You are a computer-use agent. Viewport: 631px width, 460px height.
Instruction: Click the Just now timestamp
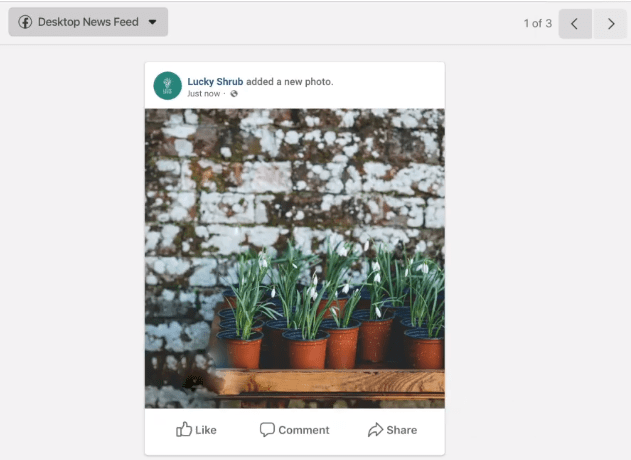pyautogui.click(x=204, y=94)
